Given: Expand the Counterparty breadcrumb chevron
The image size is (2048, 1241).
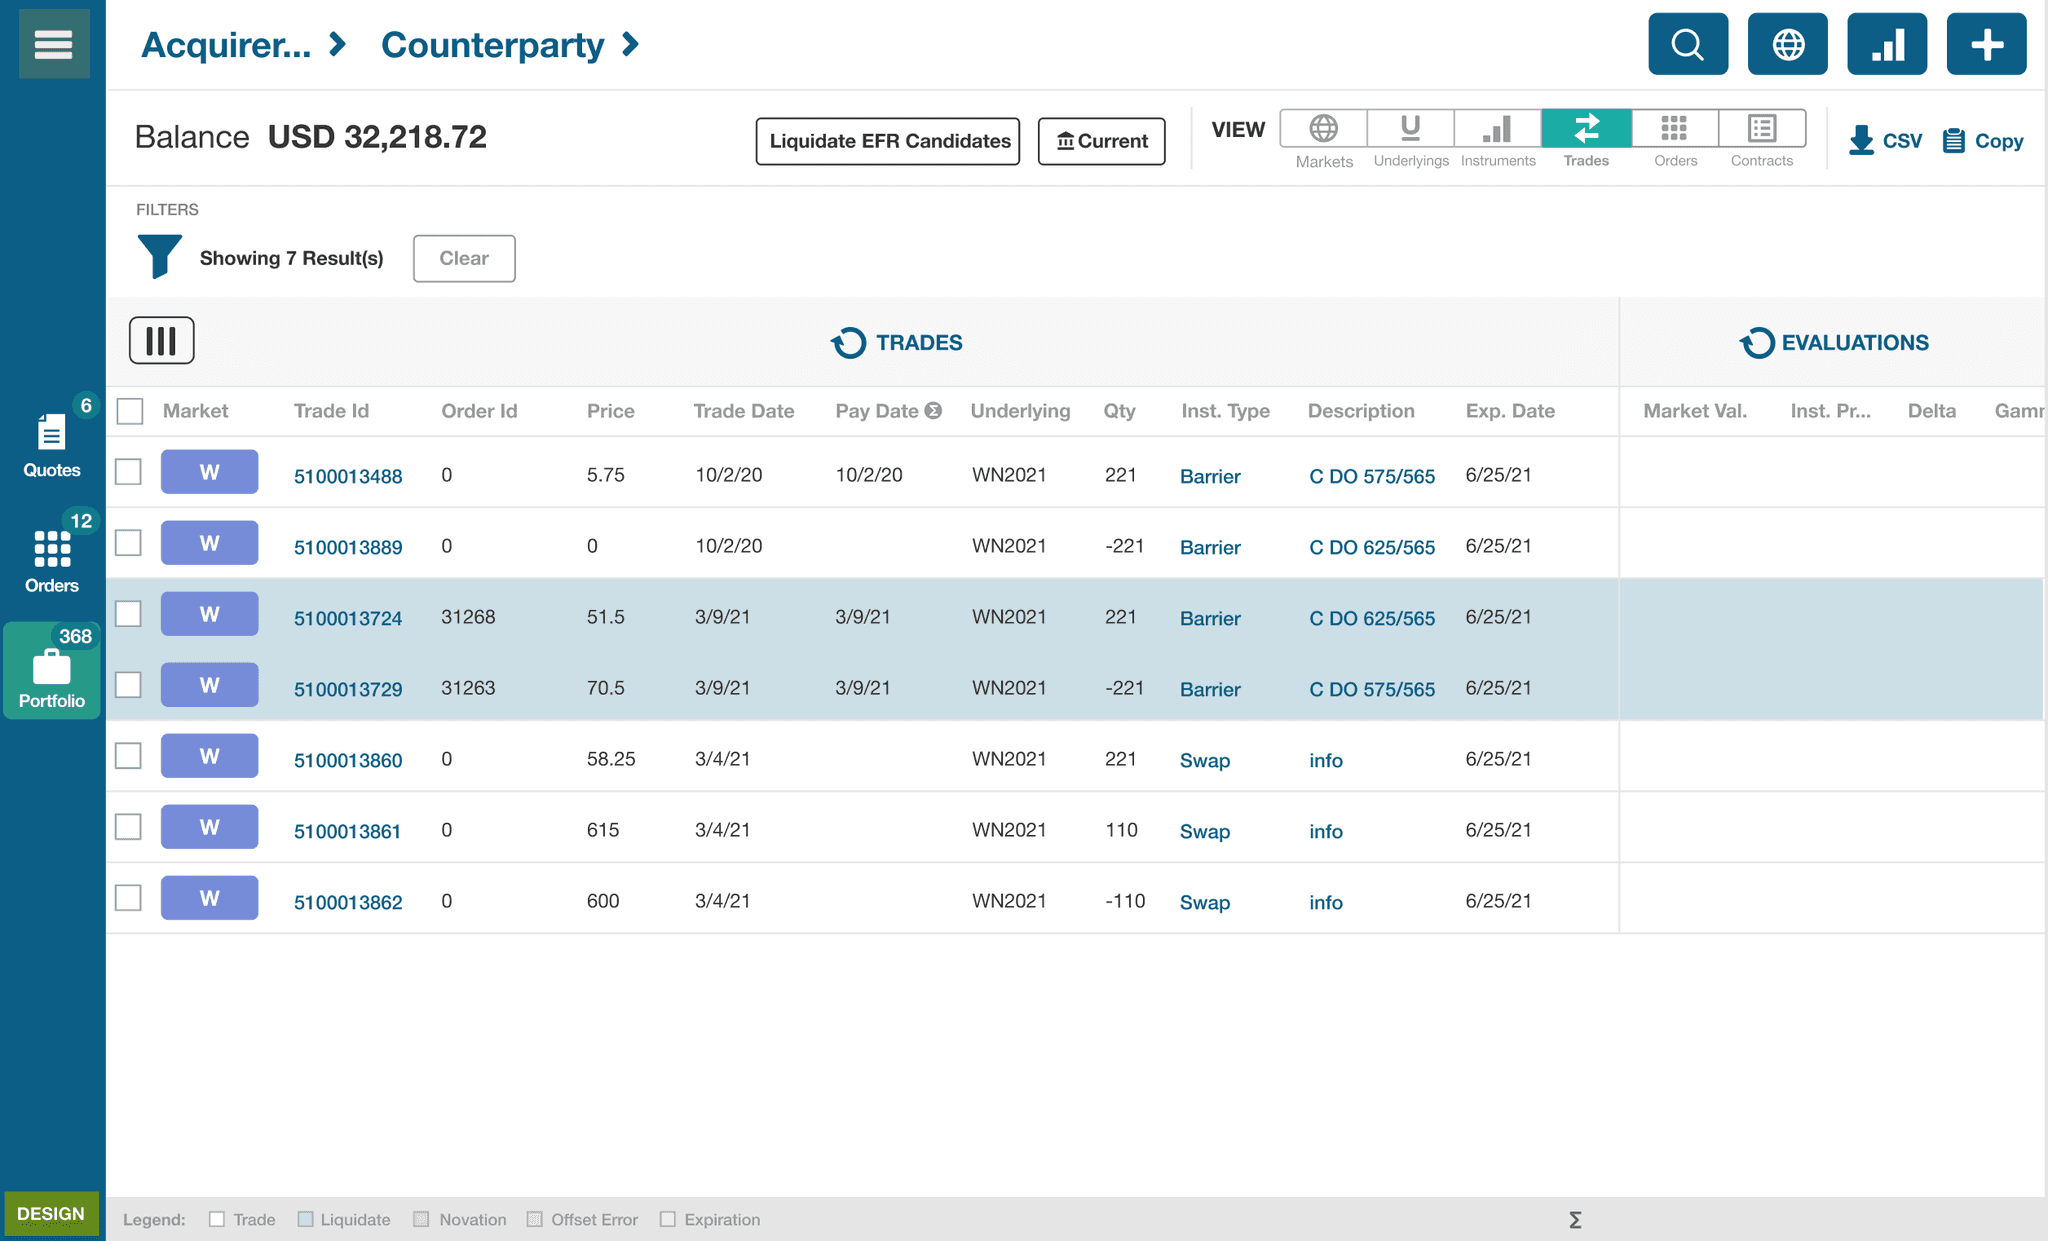Looking at the screenshot, I should click(x=630, y=44).
